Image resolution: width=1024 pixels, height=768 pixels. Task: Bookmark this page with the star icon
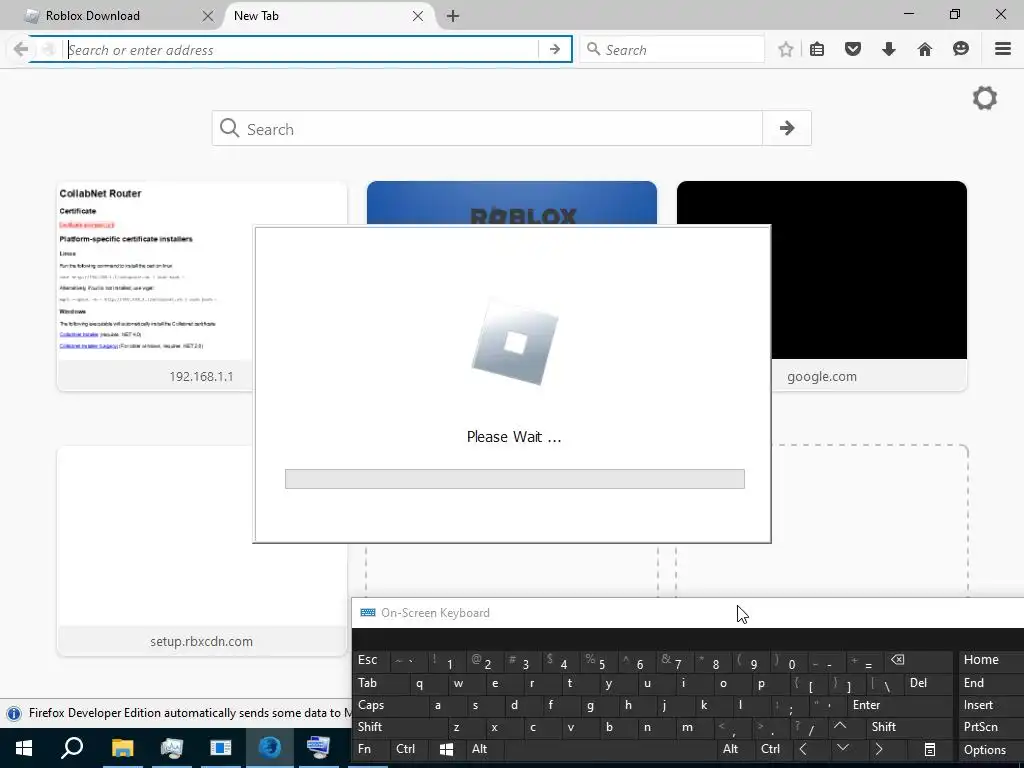tap(786, 50)
